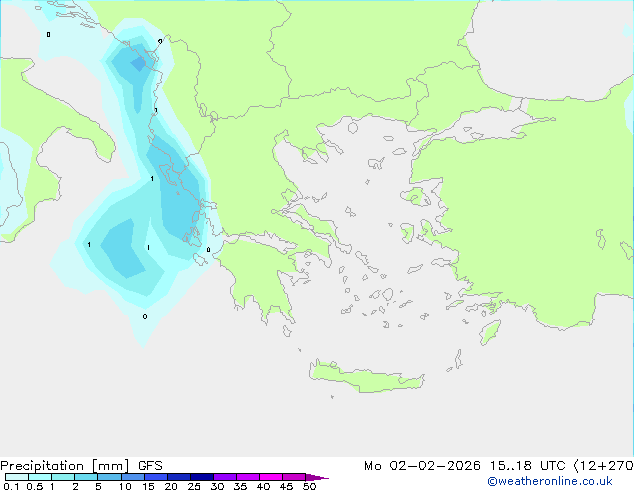The height and width of the screenshot is (490, 634).
Task: Click the purple above-50 legend arrow tip
Action: [x=317, y=477]
